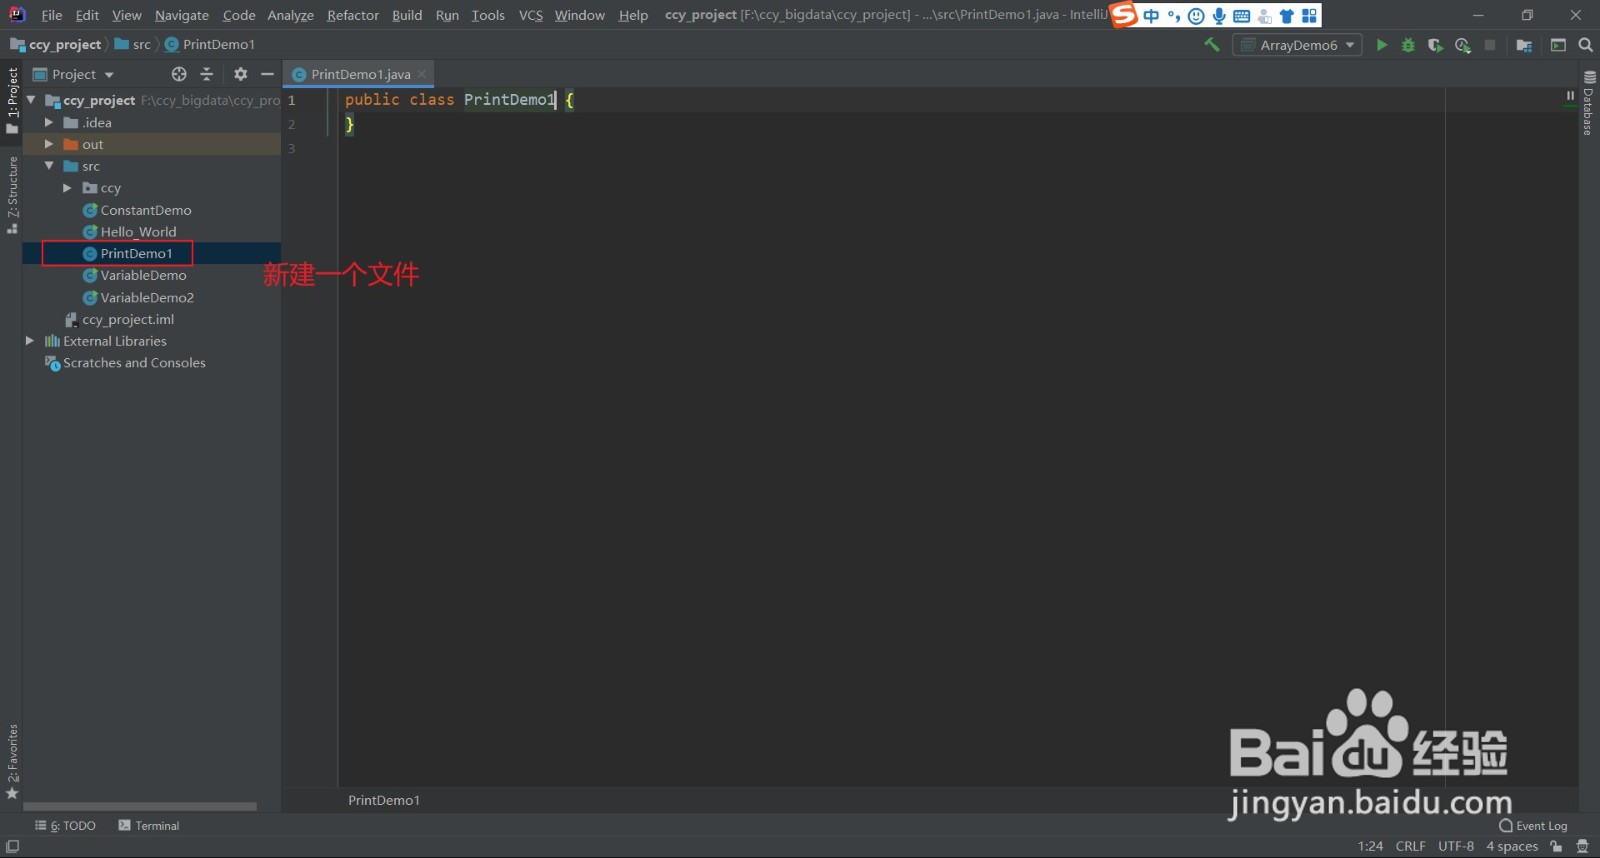Screen dimensions: 1600x858
Task: Select Hello_World class in tree
Action: tap(138, 232)
